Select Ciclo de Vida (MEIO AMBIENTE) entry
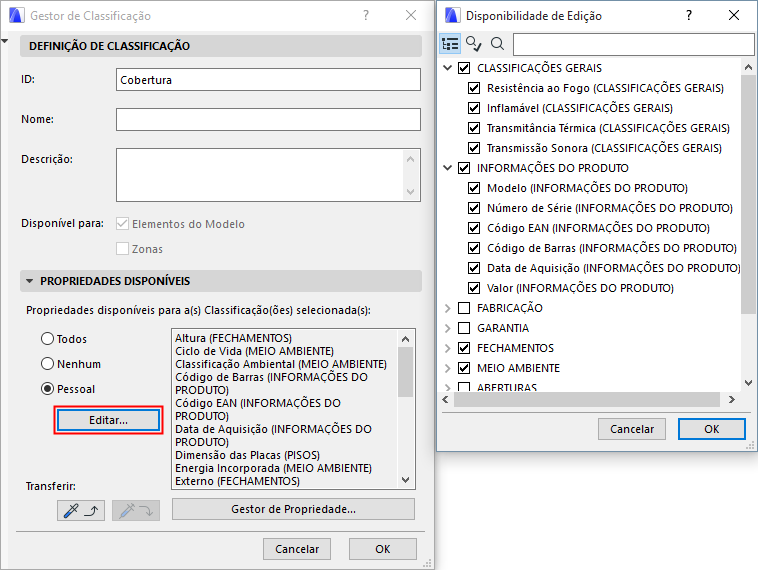758x570 pixels. 254,351
